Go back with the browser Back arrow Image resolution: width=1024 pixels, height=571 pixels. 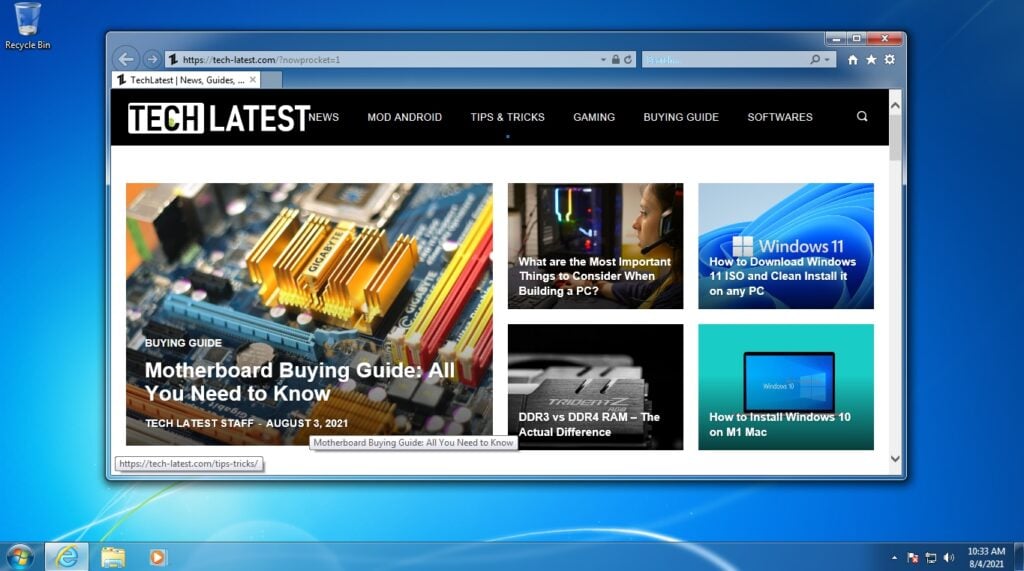[x=127, y=59]
